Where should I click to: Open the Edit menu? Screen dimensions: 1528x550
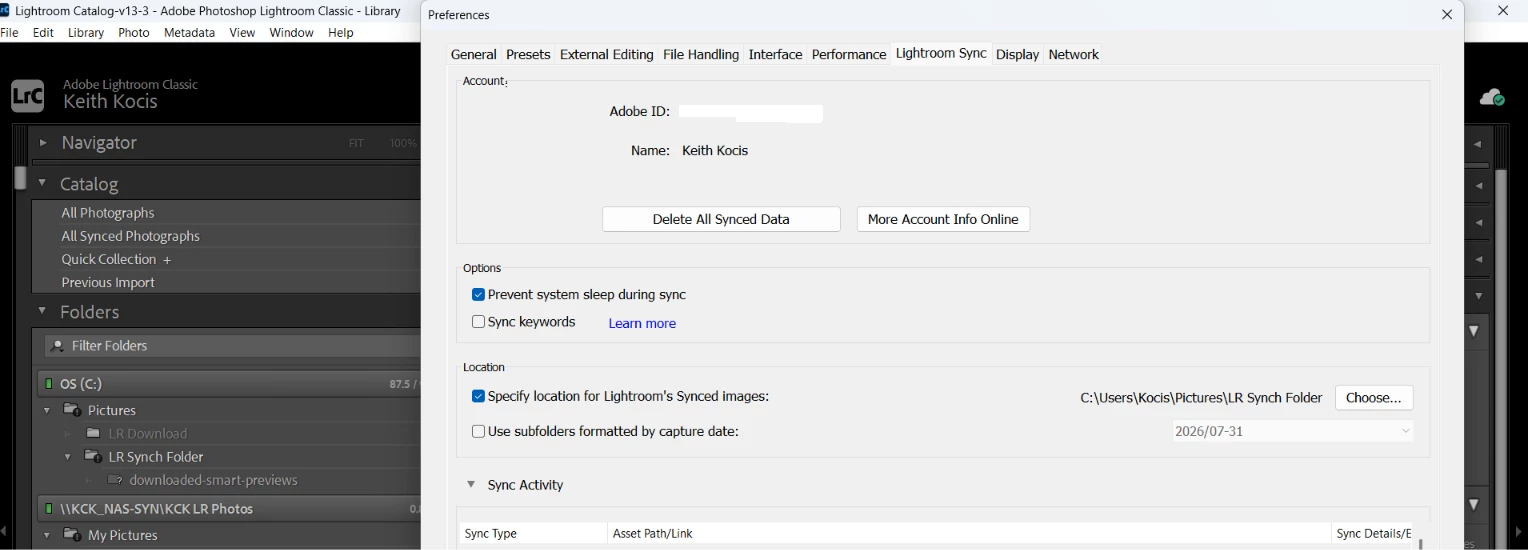pyautogui.click(x=43, y=32)
